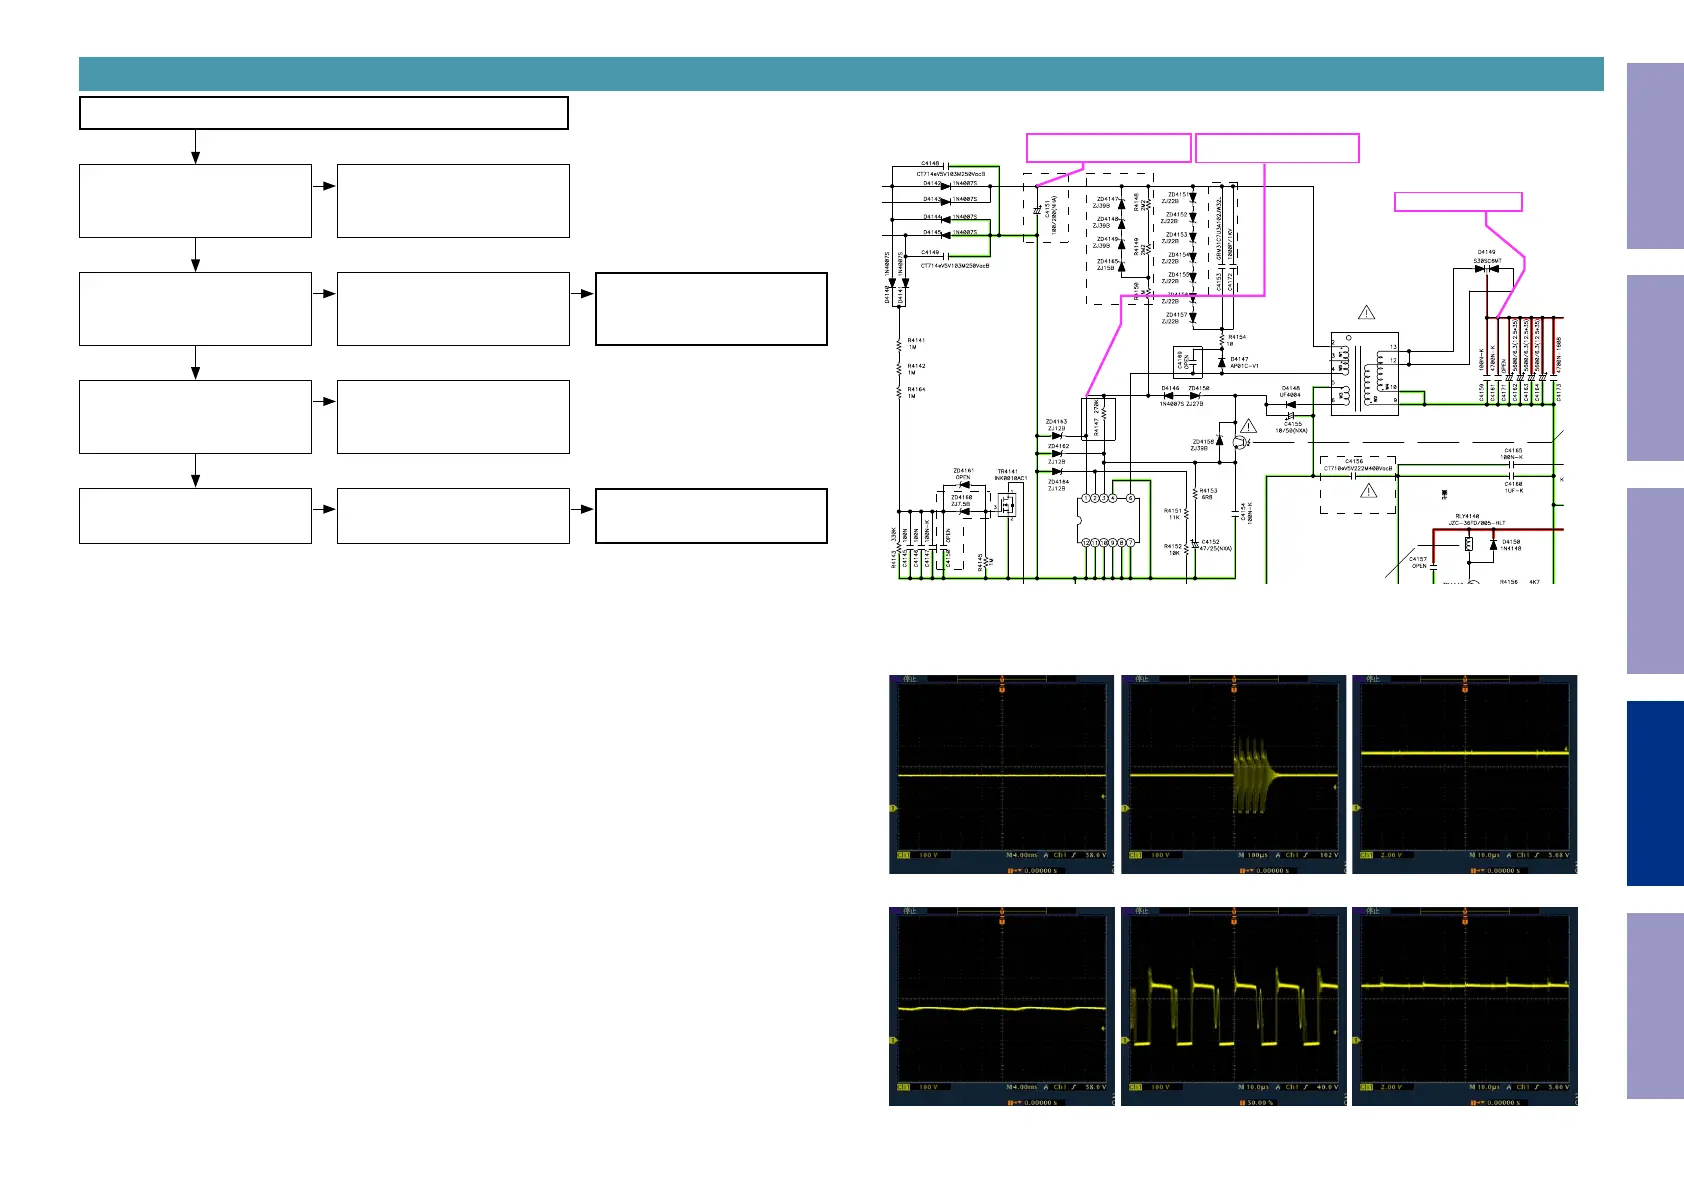Select the 12-pin IC chip symbol
Image resolution: width=1684 pixels, height=1191 pixels.
pos(1108,520)
